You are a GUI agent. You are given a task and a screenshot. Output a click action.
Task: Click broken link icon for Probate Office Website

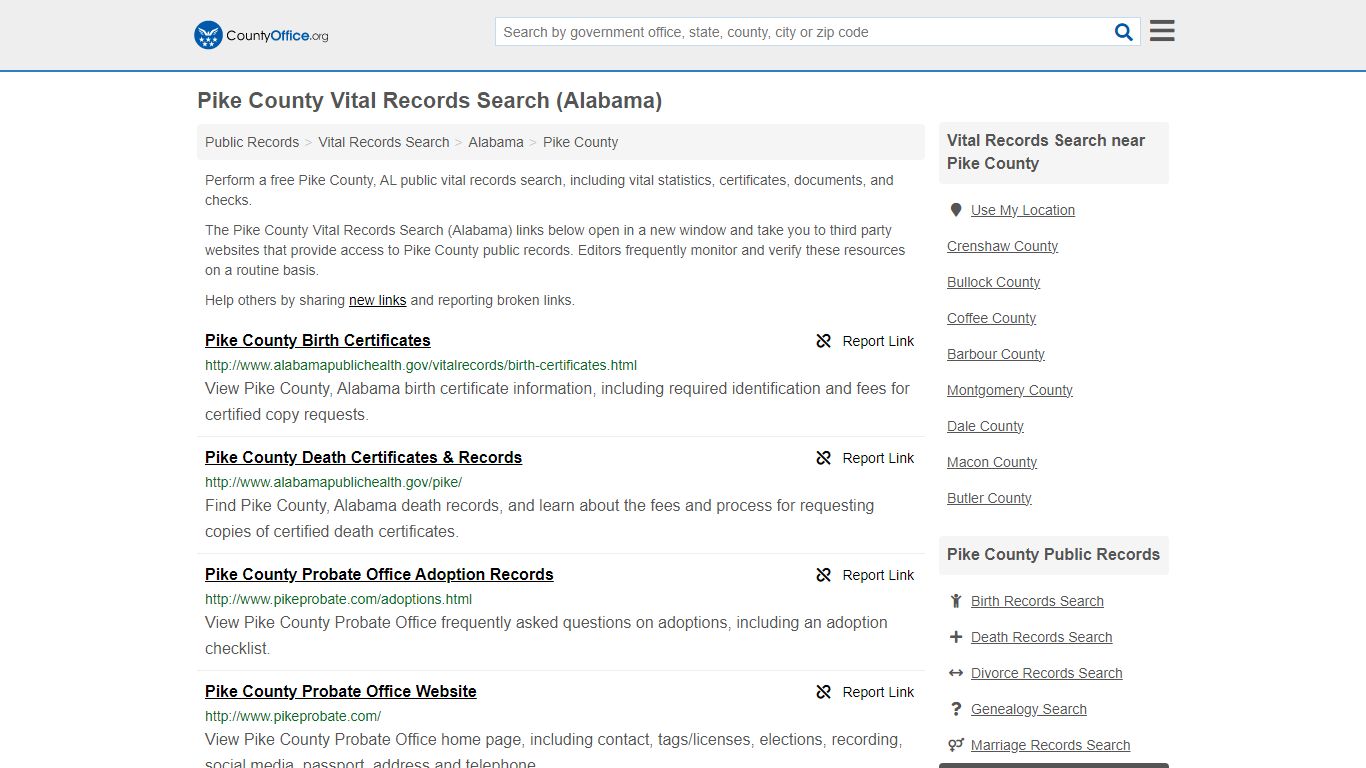point(824,692)
